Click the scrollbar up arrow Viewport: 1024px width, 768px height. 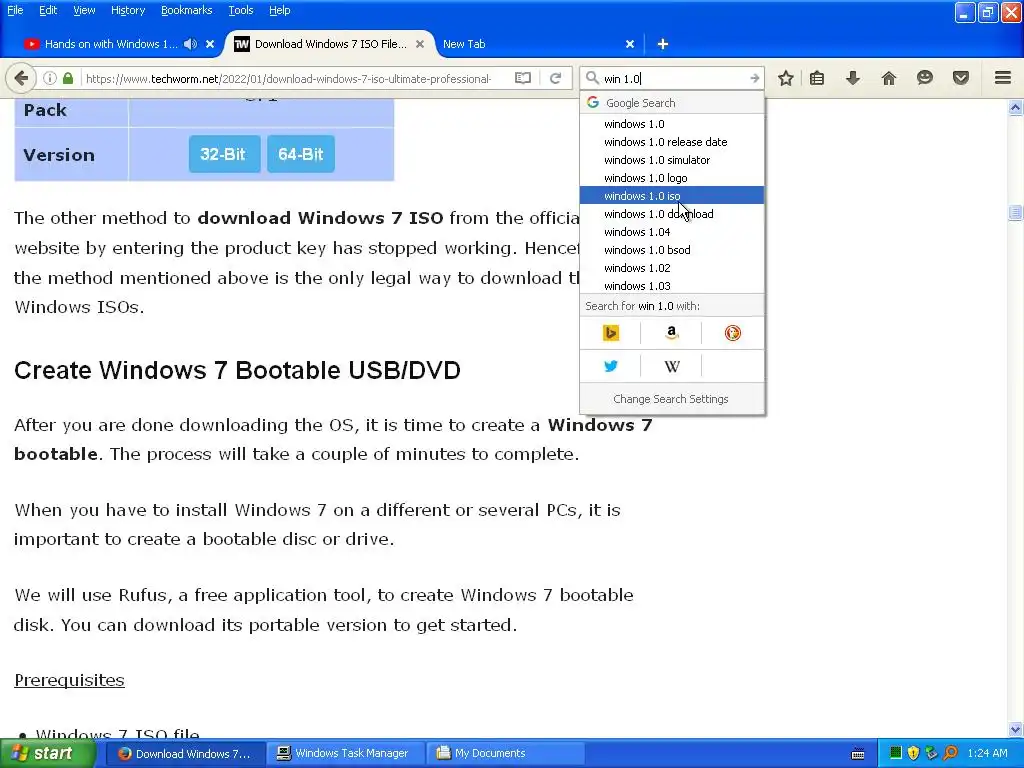1015,107
